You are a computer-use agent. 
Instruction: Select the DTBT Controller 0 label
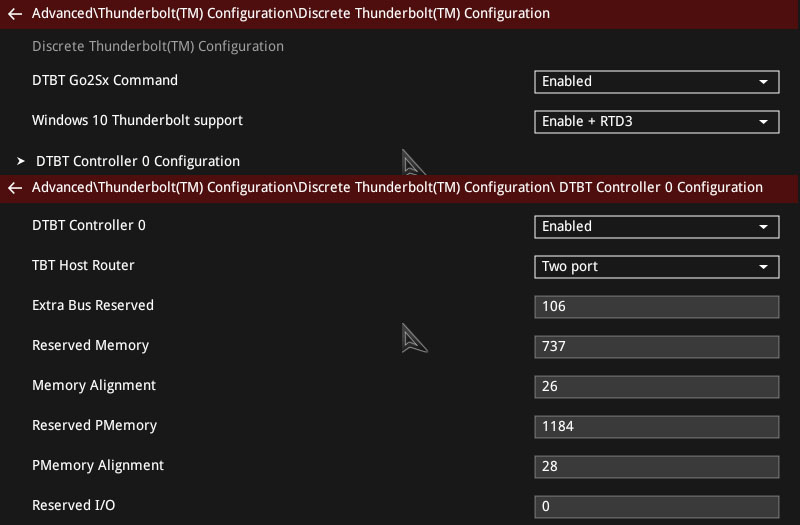(89, 226)
